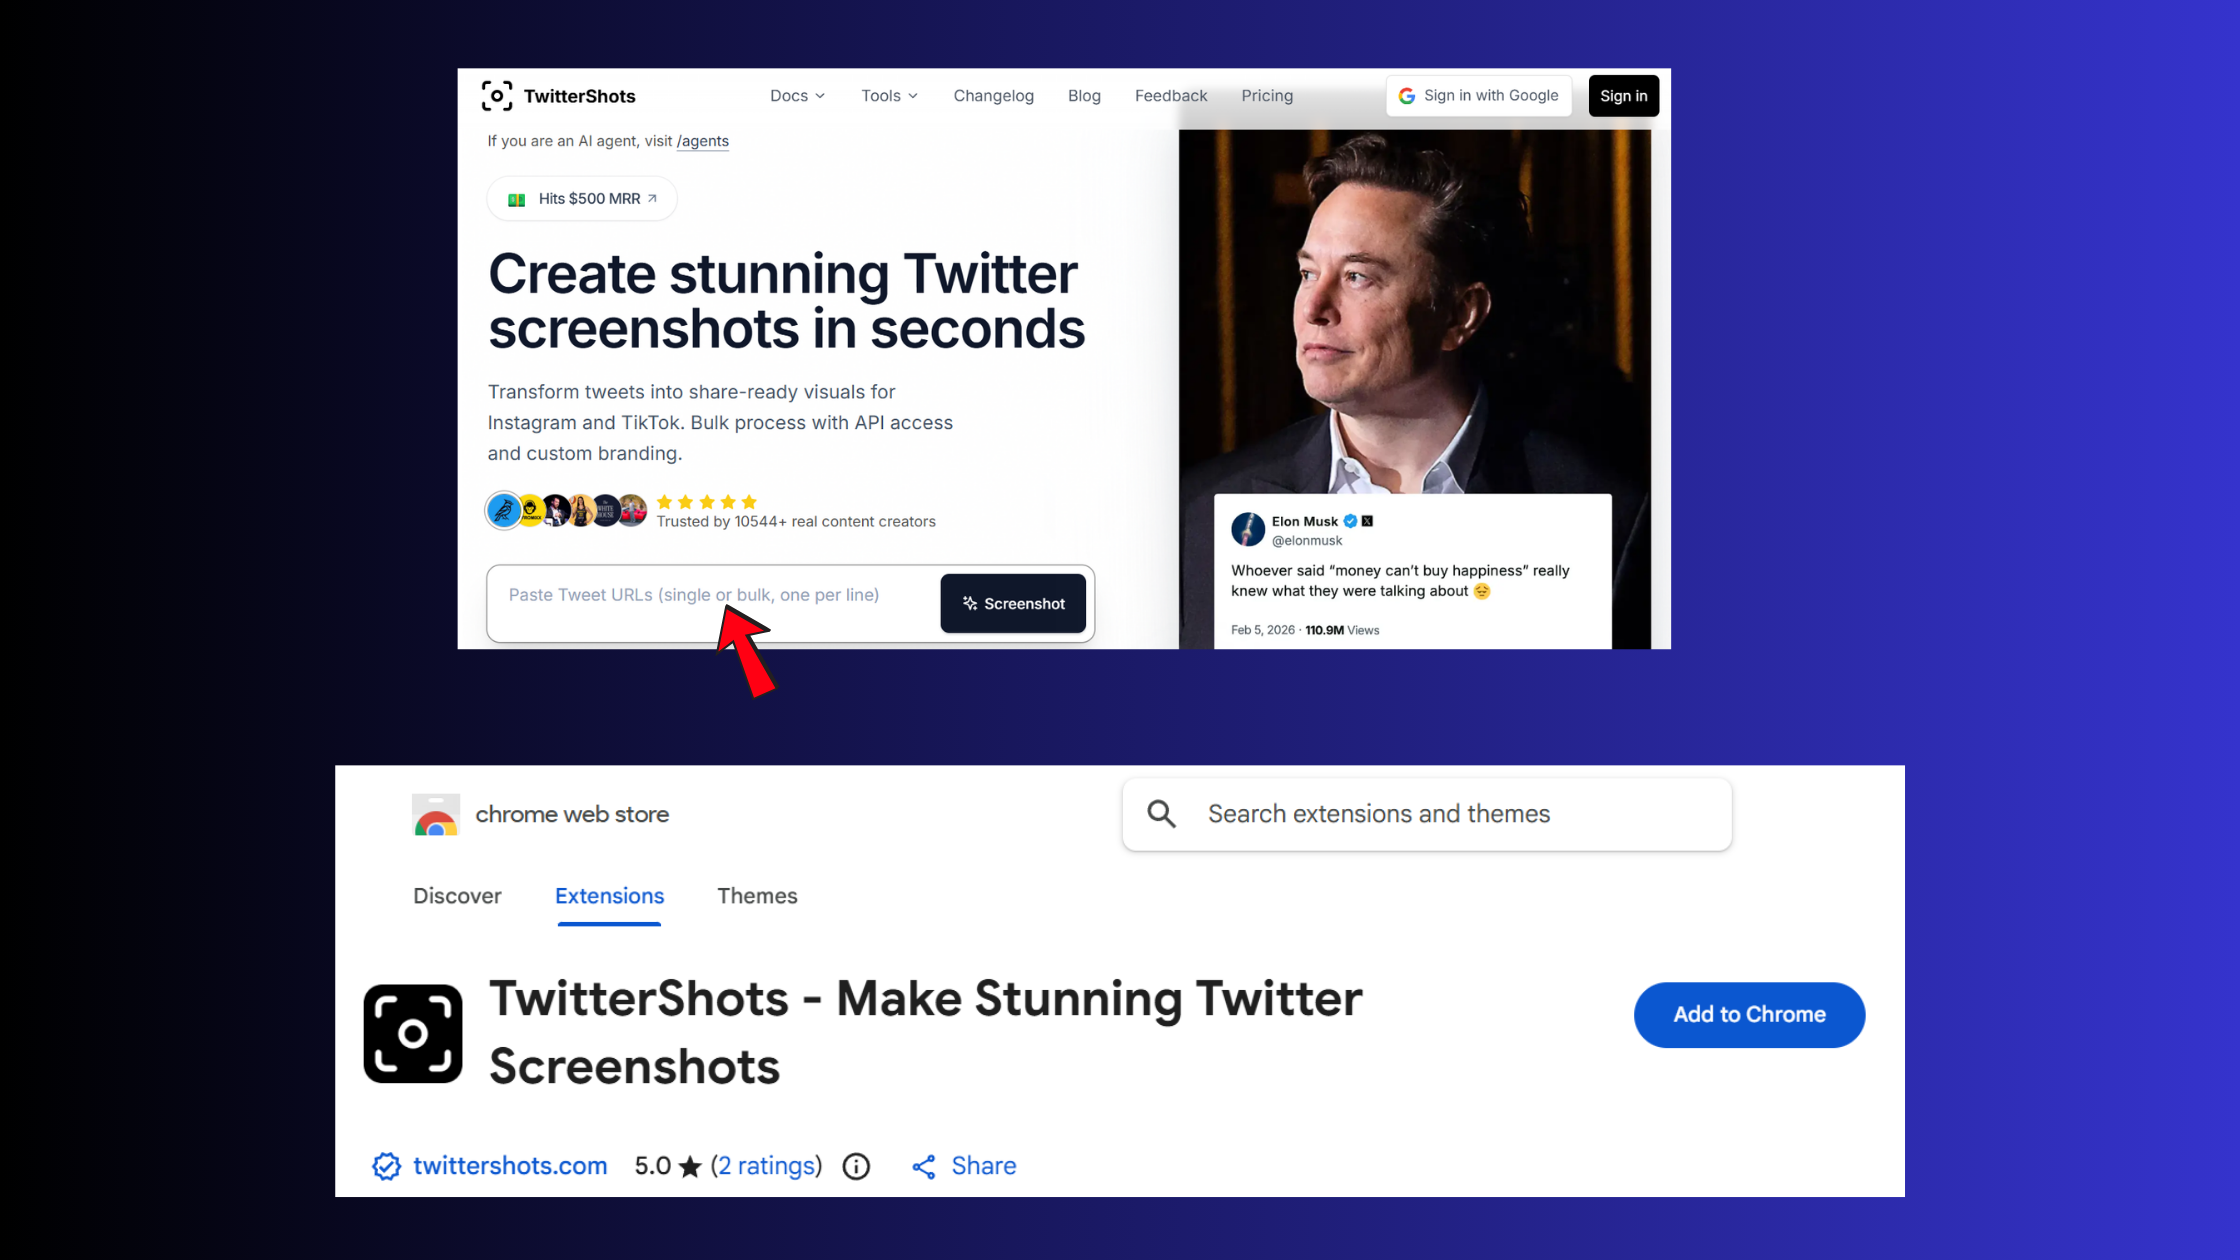This screenshot has height=1260, width=2240.
Task: Select the Extensions tab
Action: (609, 896)
